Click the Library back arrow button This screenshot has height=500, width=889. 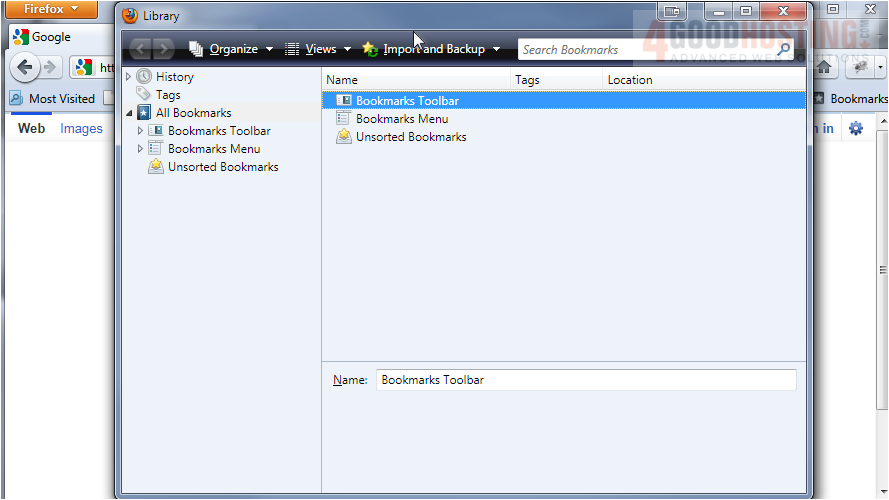pyautogui.click(x=139, y=49)
